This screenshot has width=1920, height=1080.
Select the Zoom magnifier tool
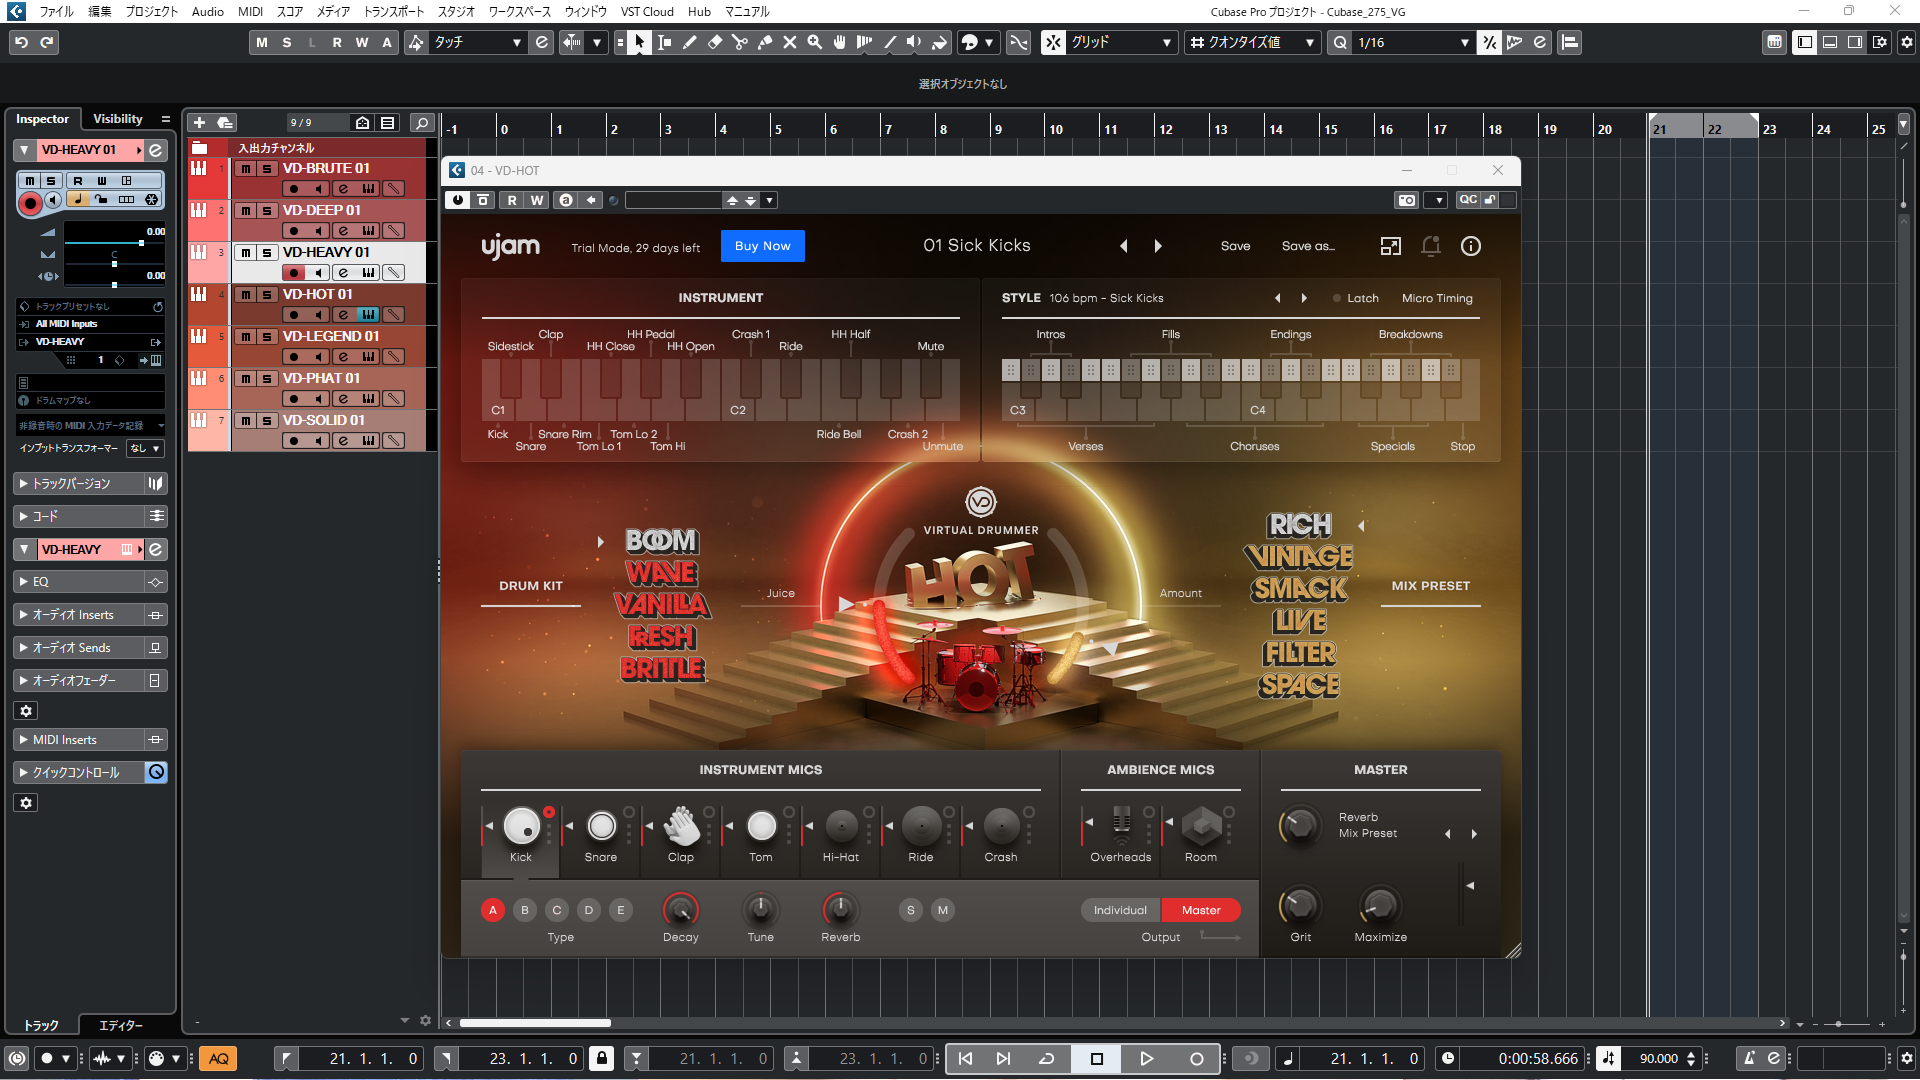point(814,42)
